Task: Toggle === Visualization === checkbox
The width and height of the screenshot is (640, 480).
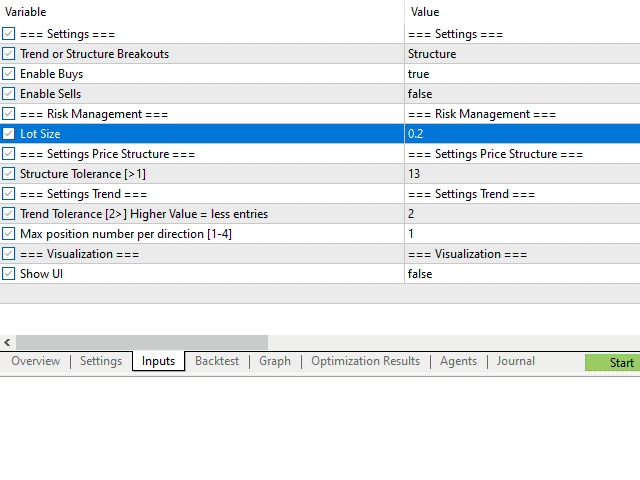Action: (x=9, y=253)
